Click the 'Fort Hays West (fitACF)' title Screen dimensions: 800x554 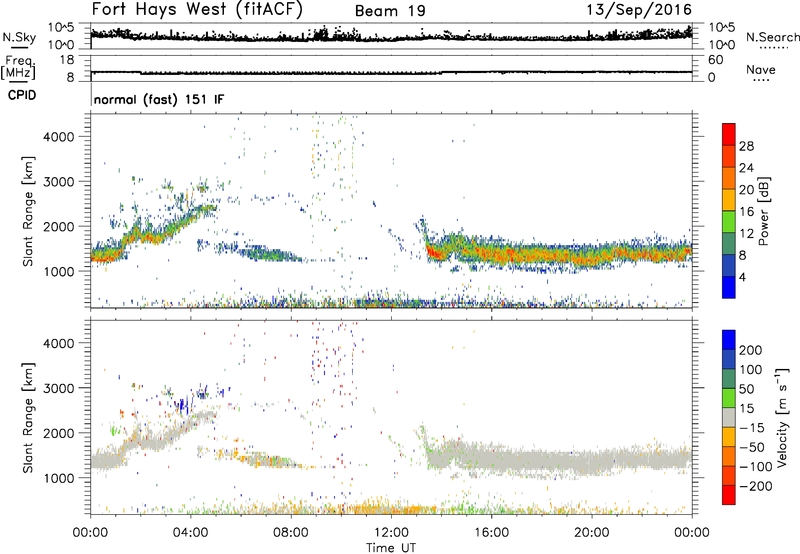pos(197,9)
